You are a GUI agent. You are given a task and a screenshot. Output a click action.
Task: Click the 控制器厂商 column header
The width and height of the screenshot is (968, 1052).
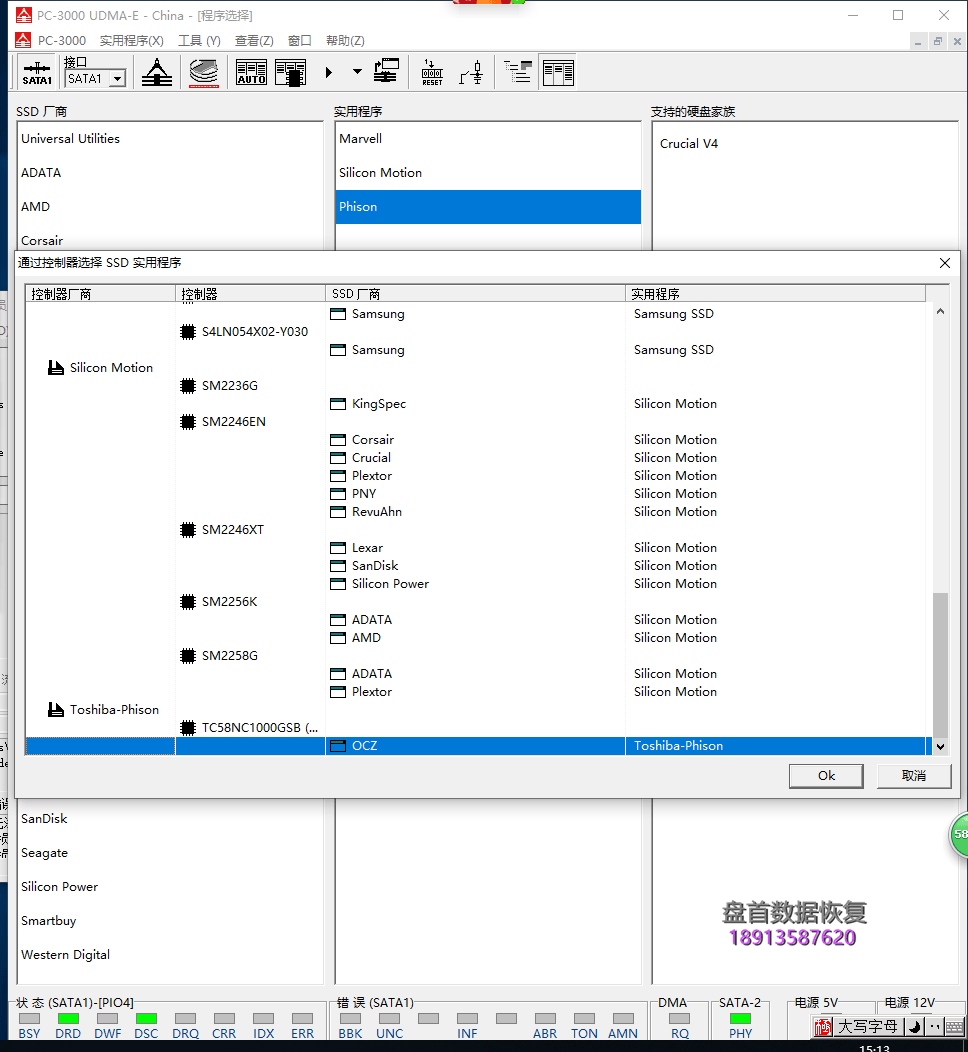[x=100, y=294]
